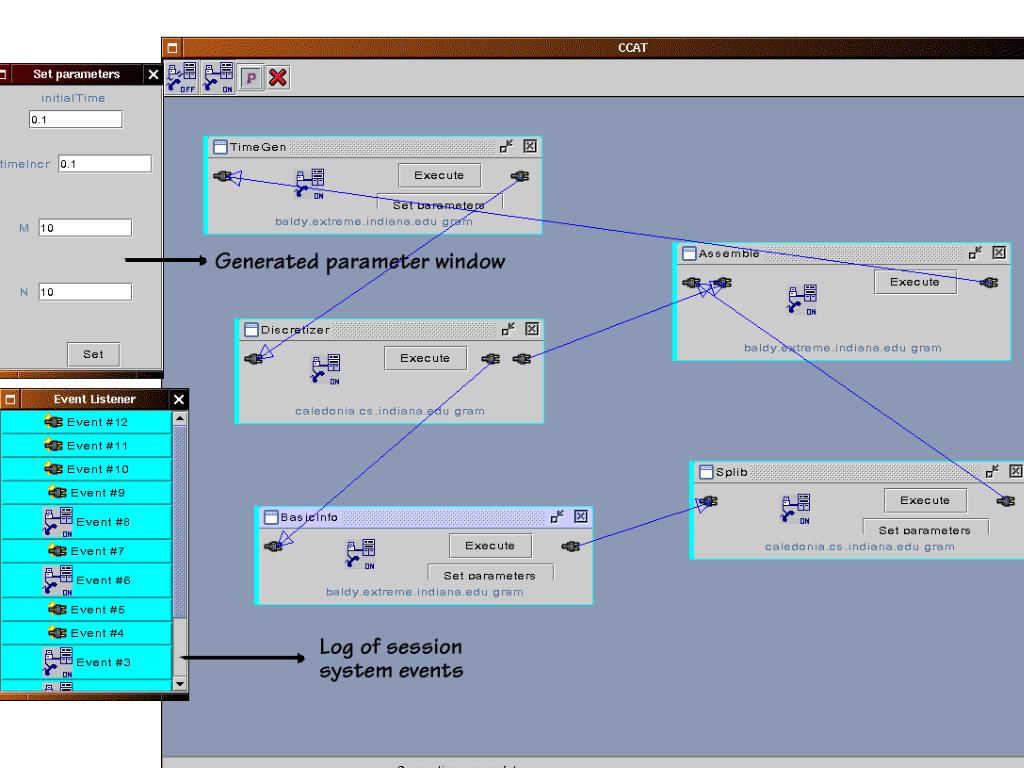Click TimeGen right output port plug
The width and height of the screenshot is (1024, 768).
(520, 176)
